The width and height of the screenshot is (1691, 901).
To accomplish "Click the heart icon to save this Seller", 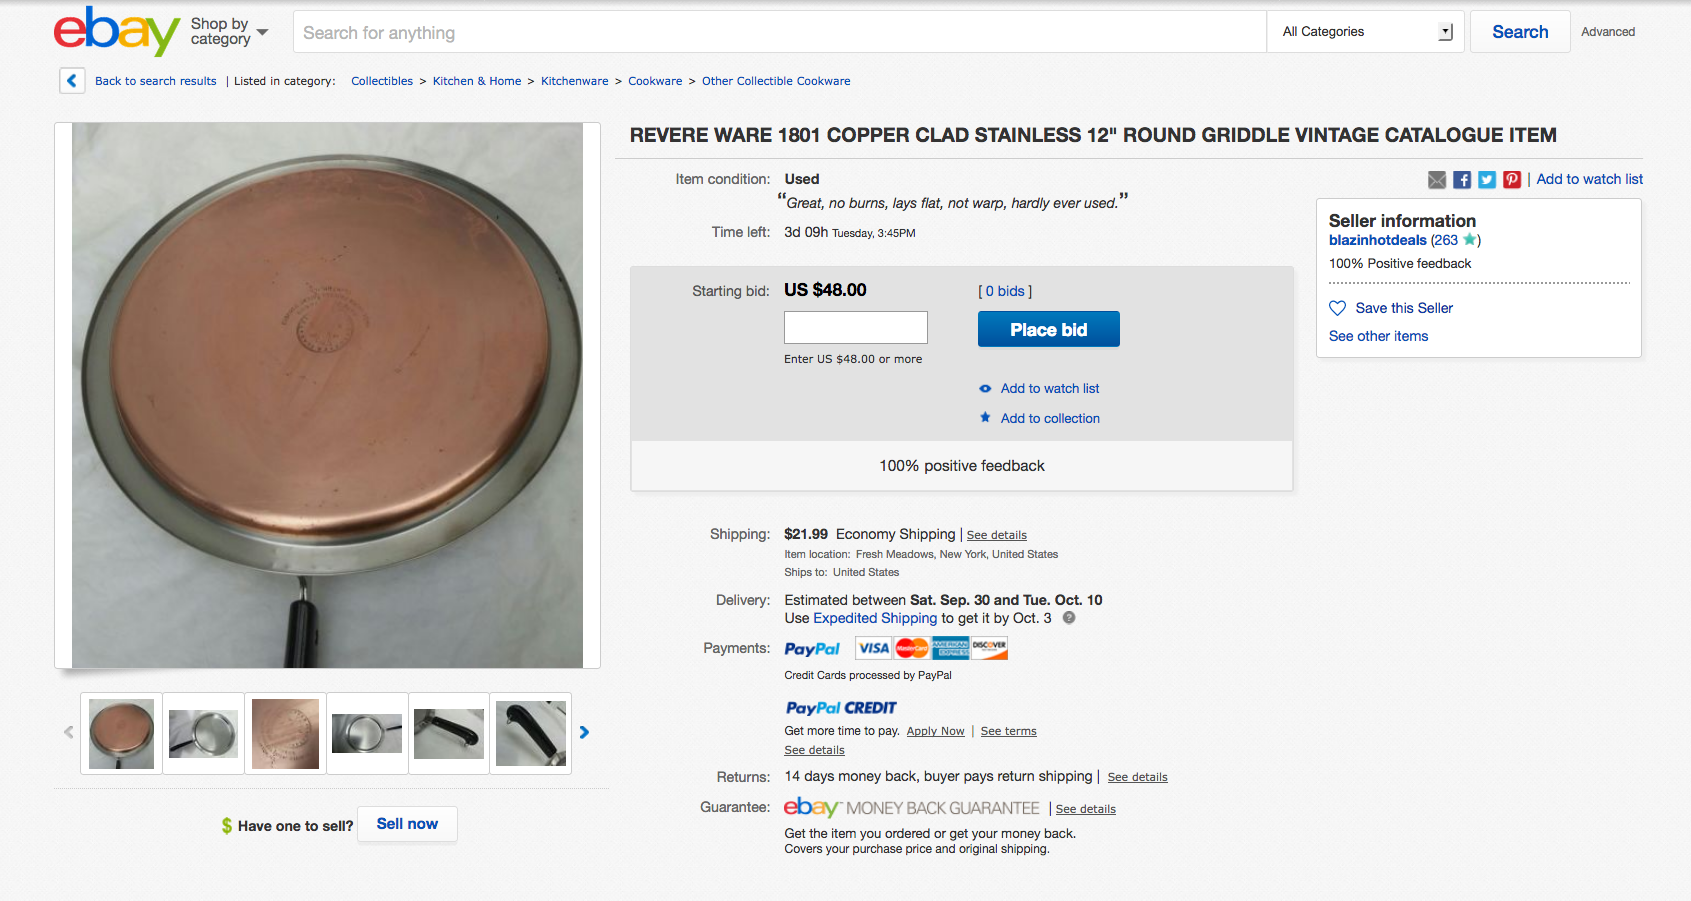I will 1337,308.
